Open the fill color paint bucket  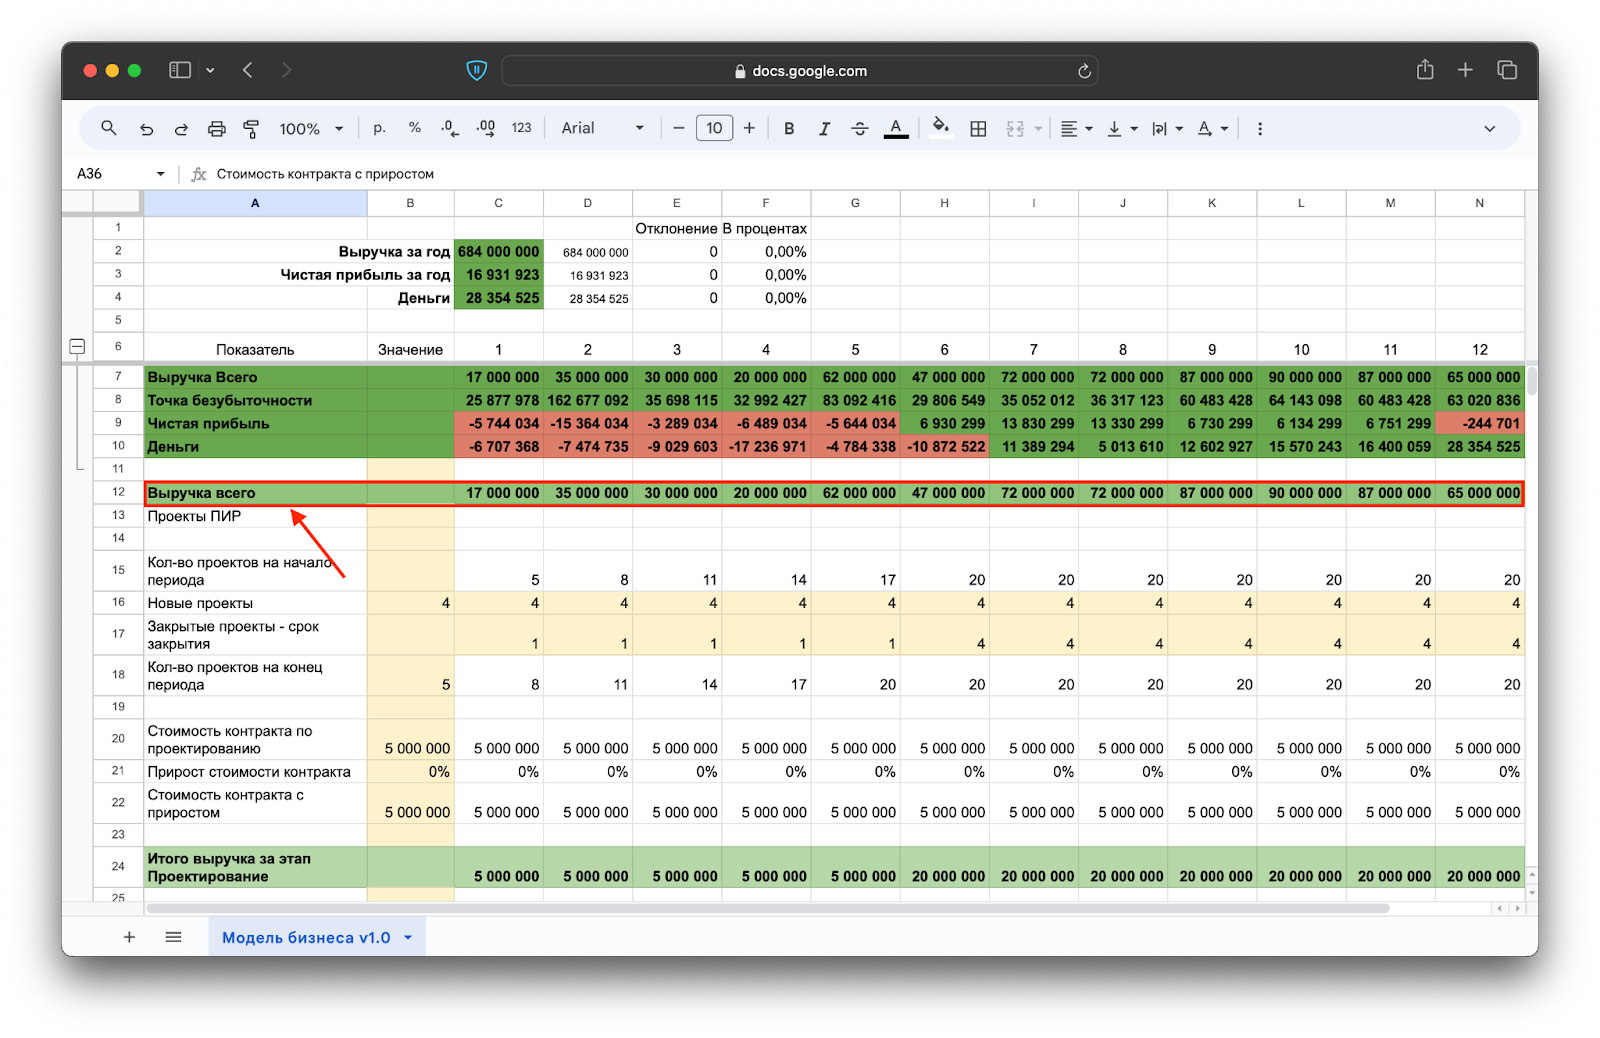(940, 128)
